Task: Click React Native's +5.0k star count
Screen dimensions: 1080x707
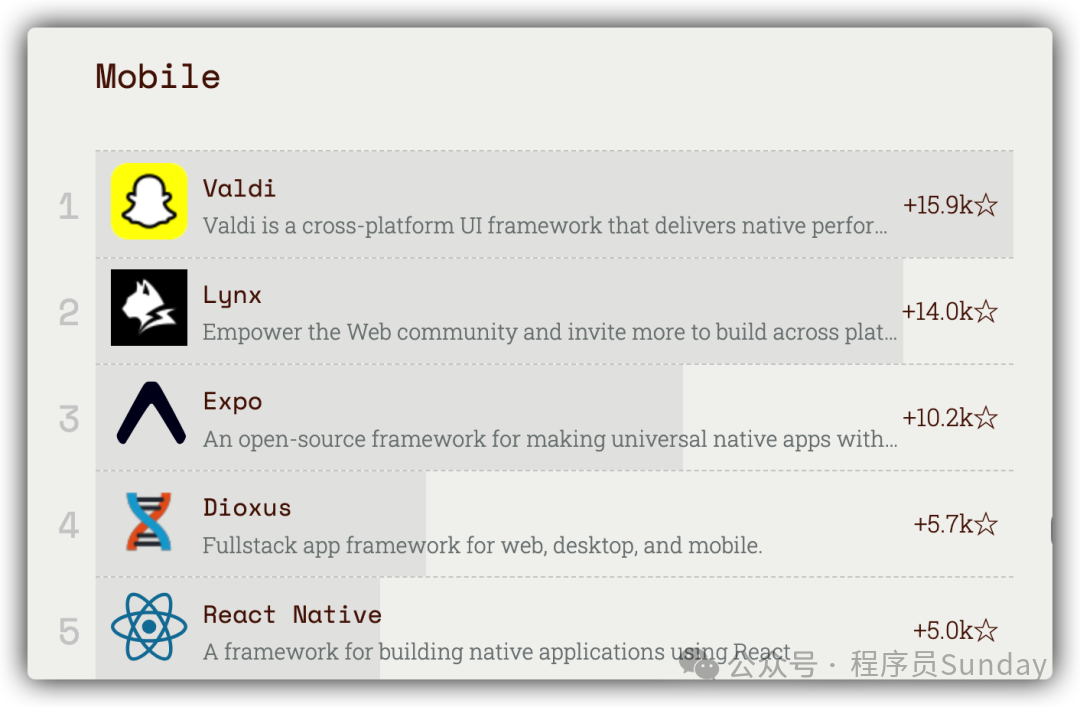Action: (x=955, y=630)
